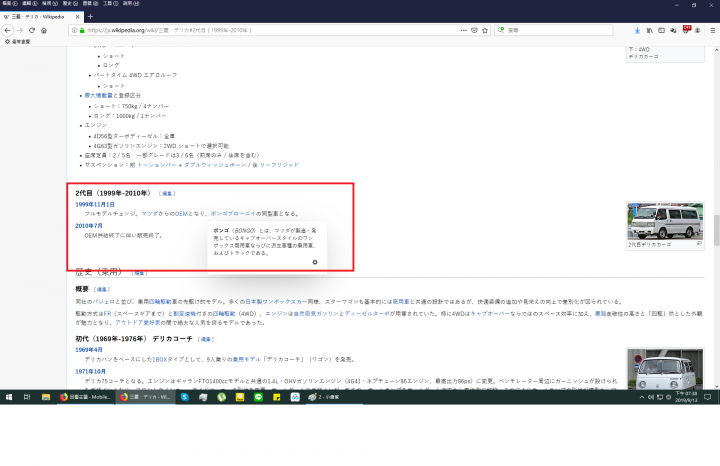720x466 pixels.
Task: Switch to the Firefox Mobile taskbar window
Action: click(x=85, y=397)
